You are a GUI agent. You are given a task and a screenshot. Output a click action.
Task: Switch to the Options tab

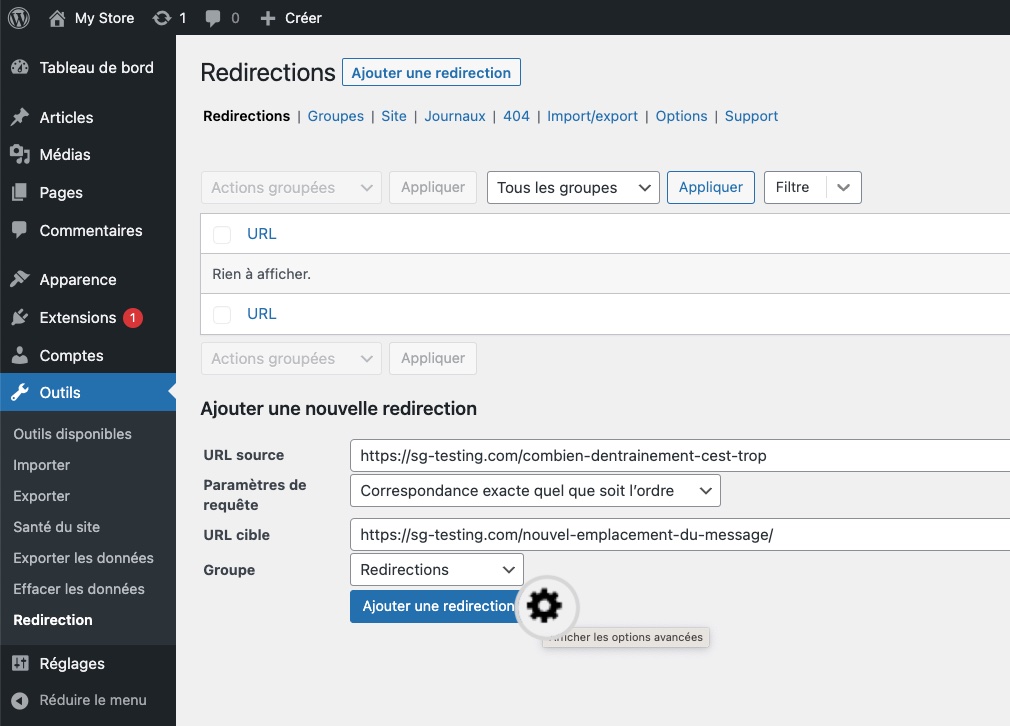click(x=681, y=116)
